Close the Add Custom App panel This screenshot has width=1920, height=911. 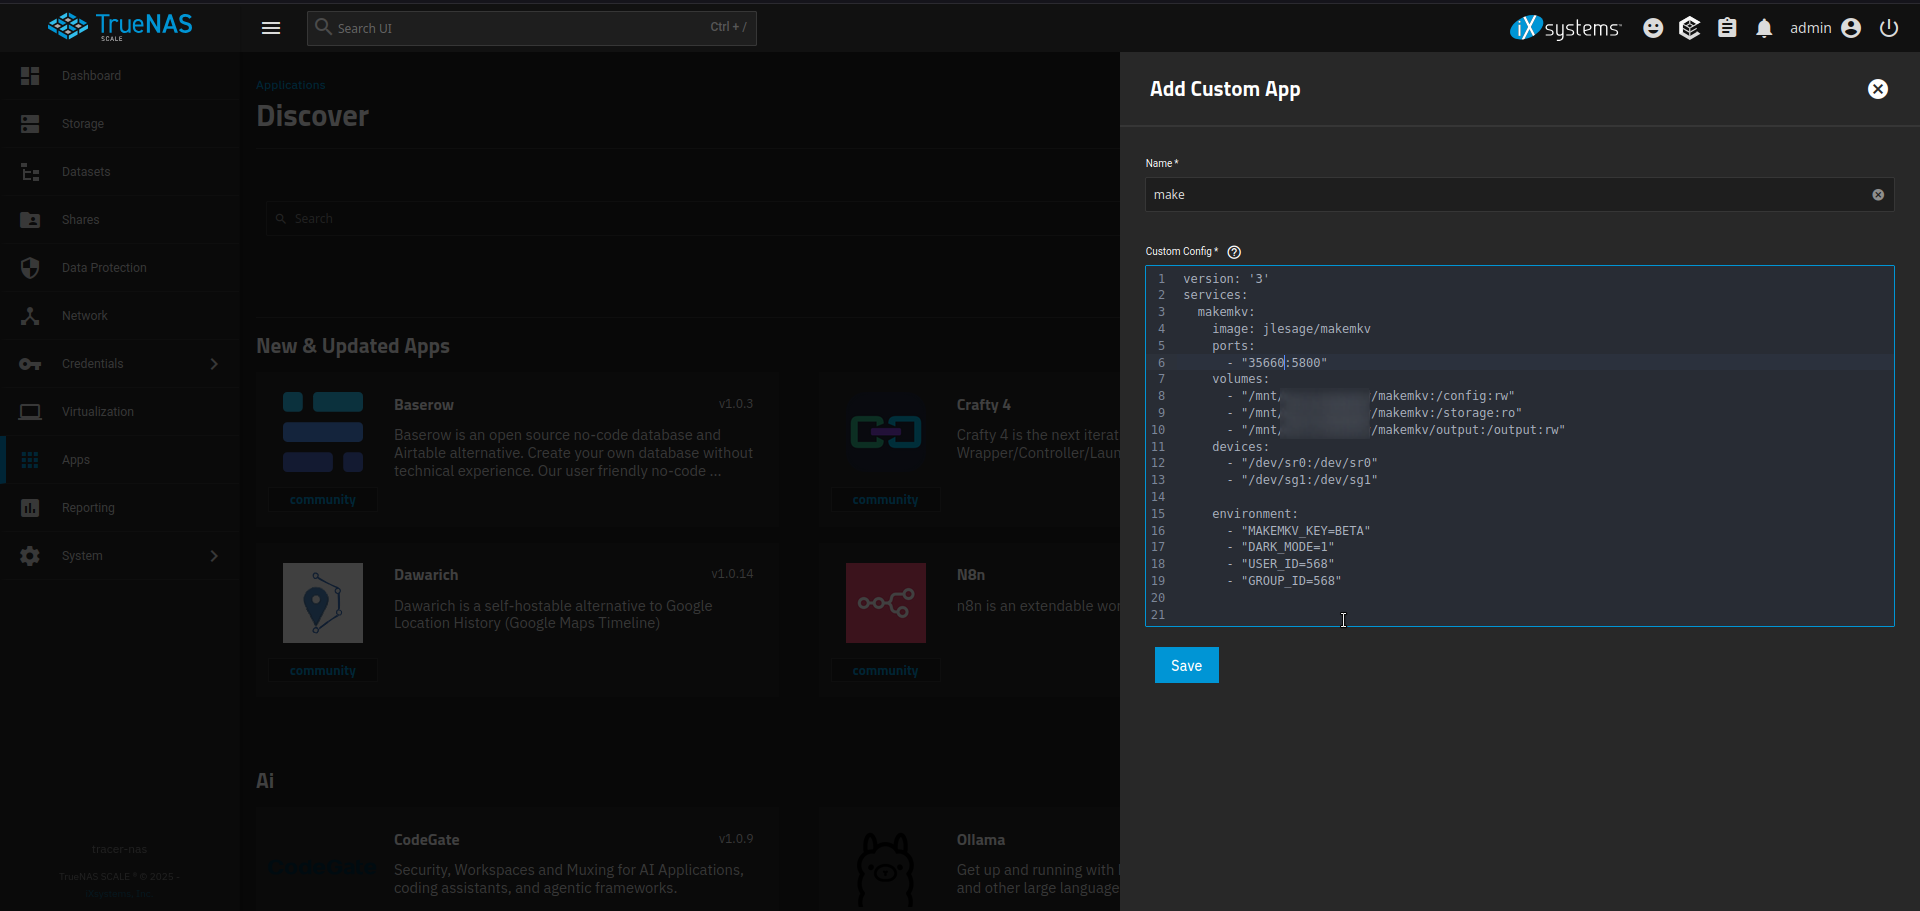pos(1878,89)
